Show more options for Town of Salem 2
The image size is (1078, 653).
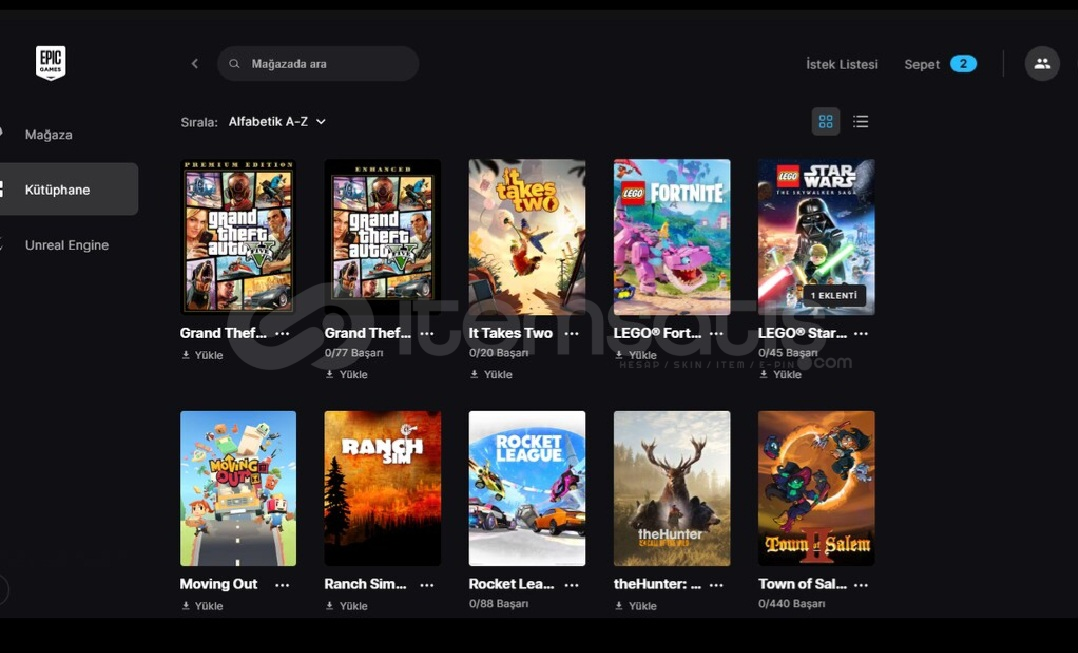point(861,585)
